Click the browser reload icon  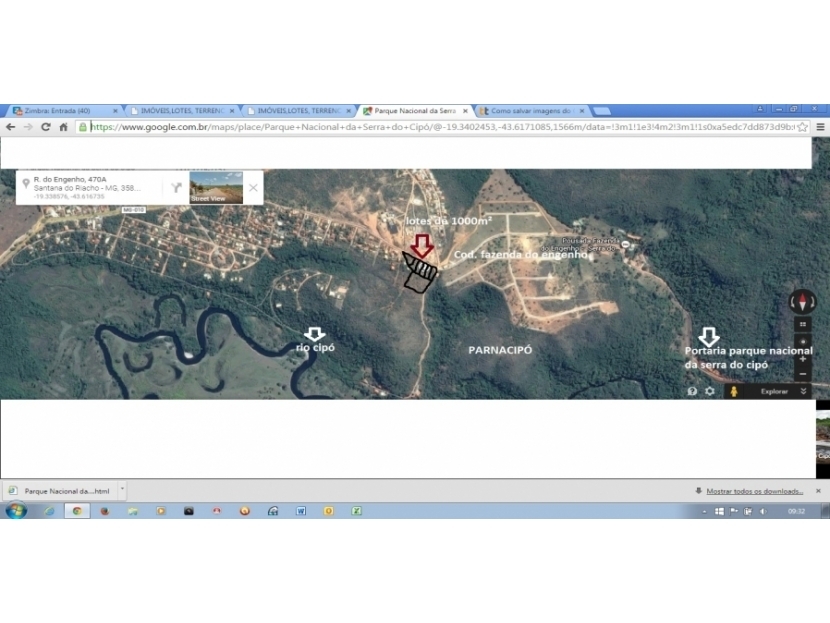45,127
